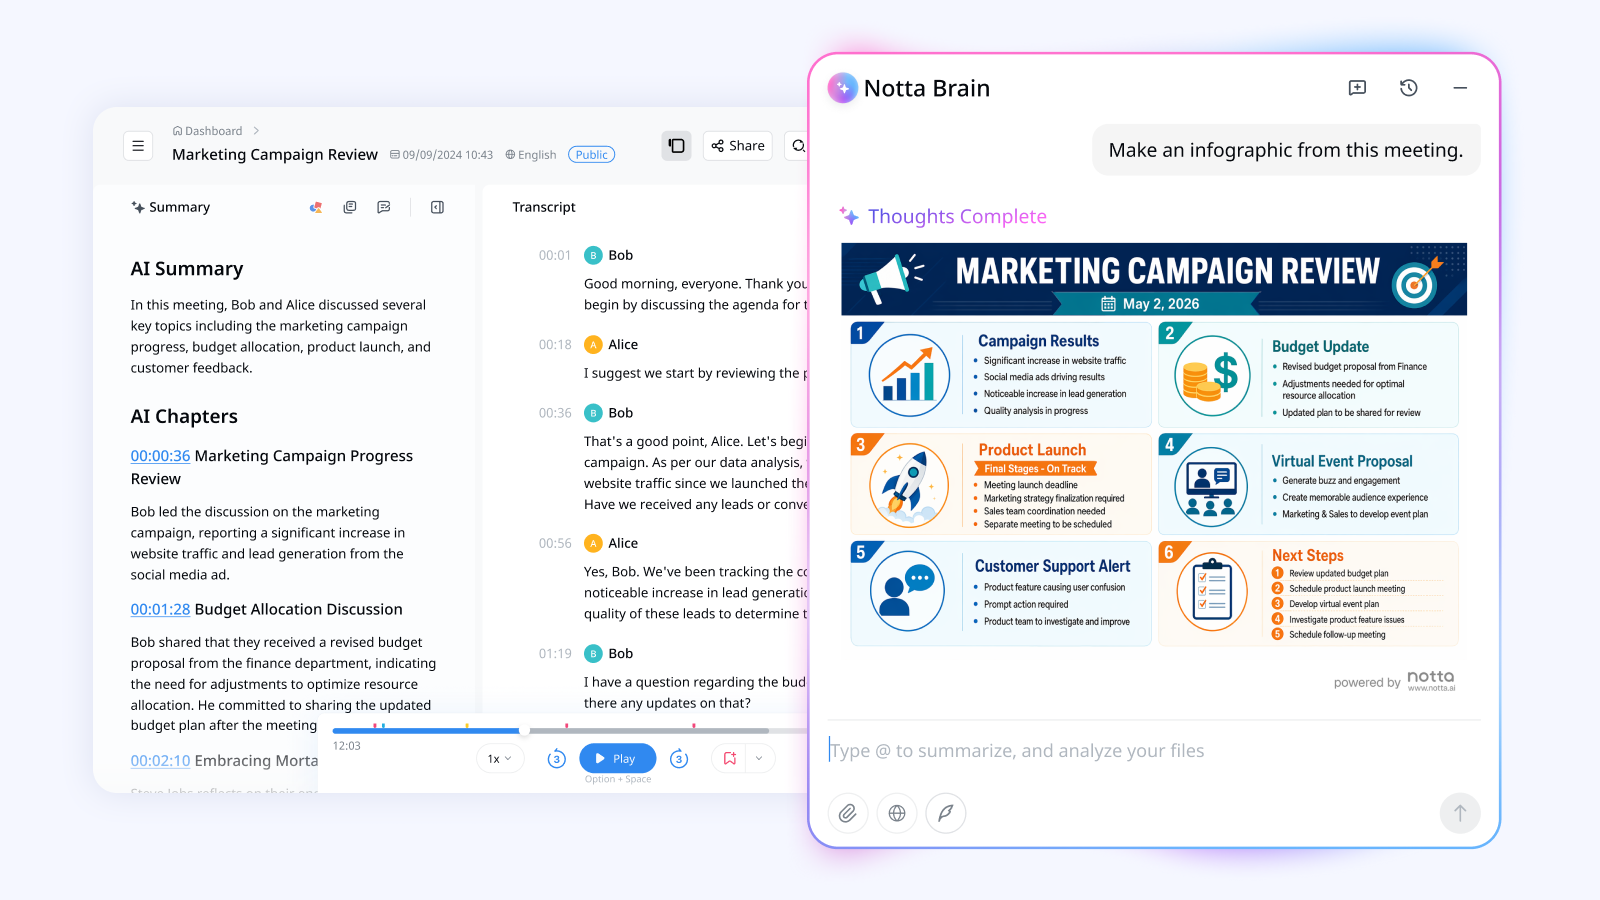Click the AI Chapters heading
The height and width of the screenshot is (900, 1600).
point(184,417)
